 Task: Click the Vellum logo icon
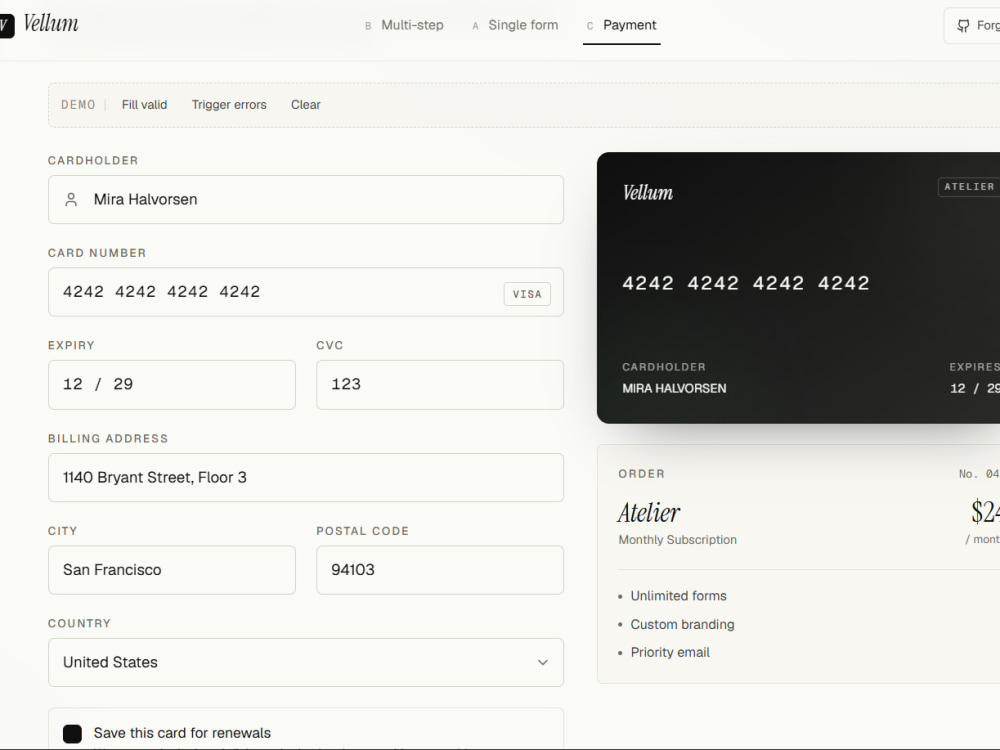click(6, 26)
